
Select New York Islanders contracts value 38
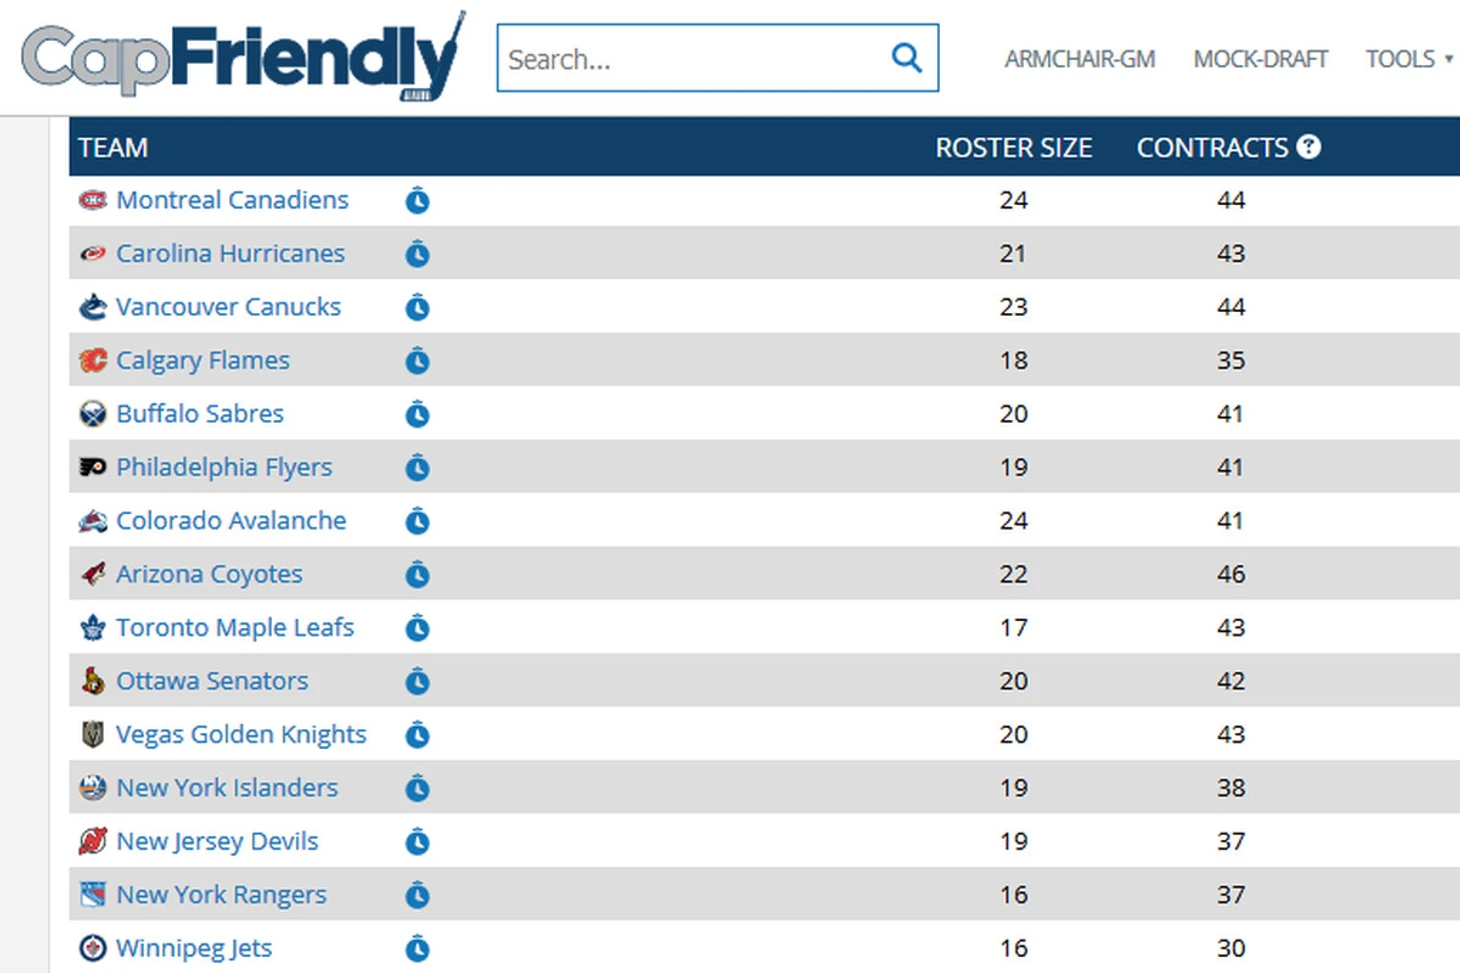click(1231, 788)
